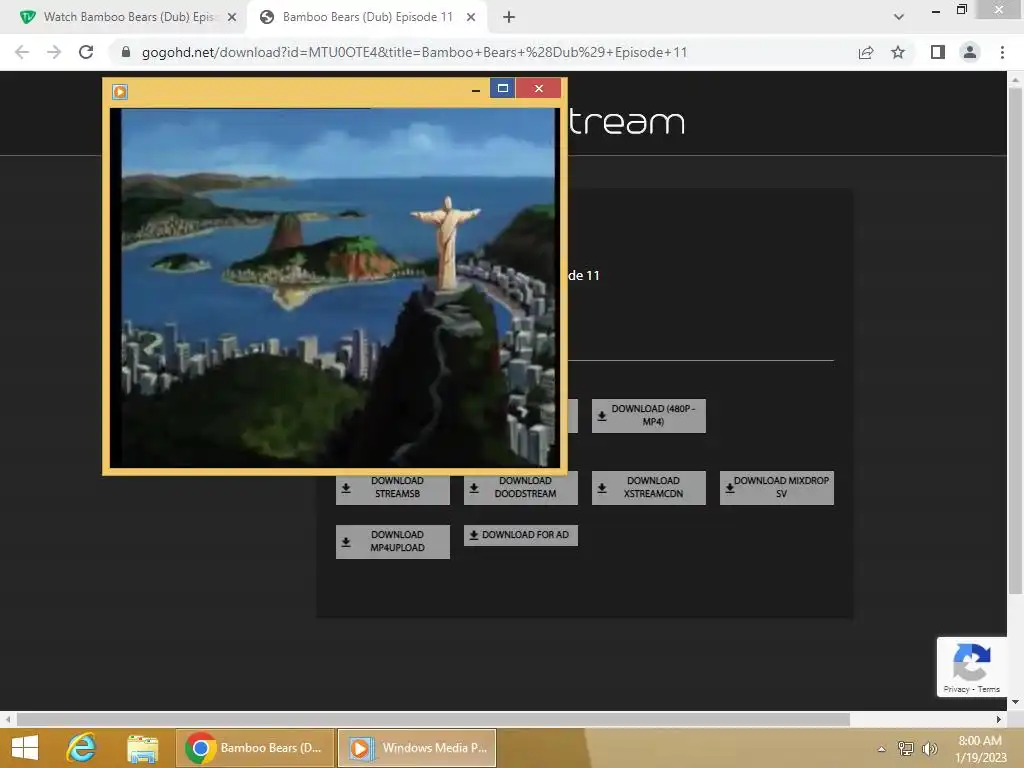Launch Internet Explorer from taskbar

pyautogui.click(x=82, y=748)
